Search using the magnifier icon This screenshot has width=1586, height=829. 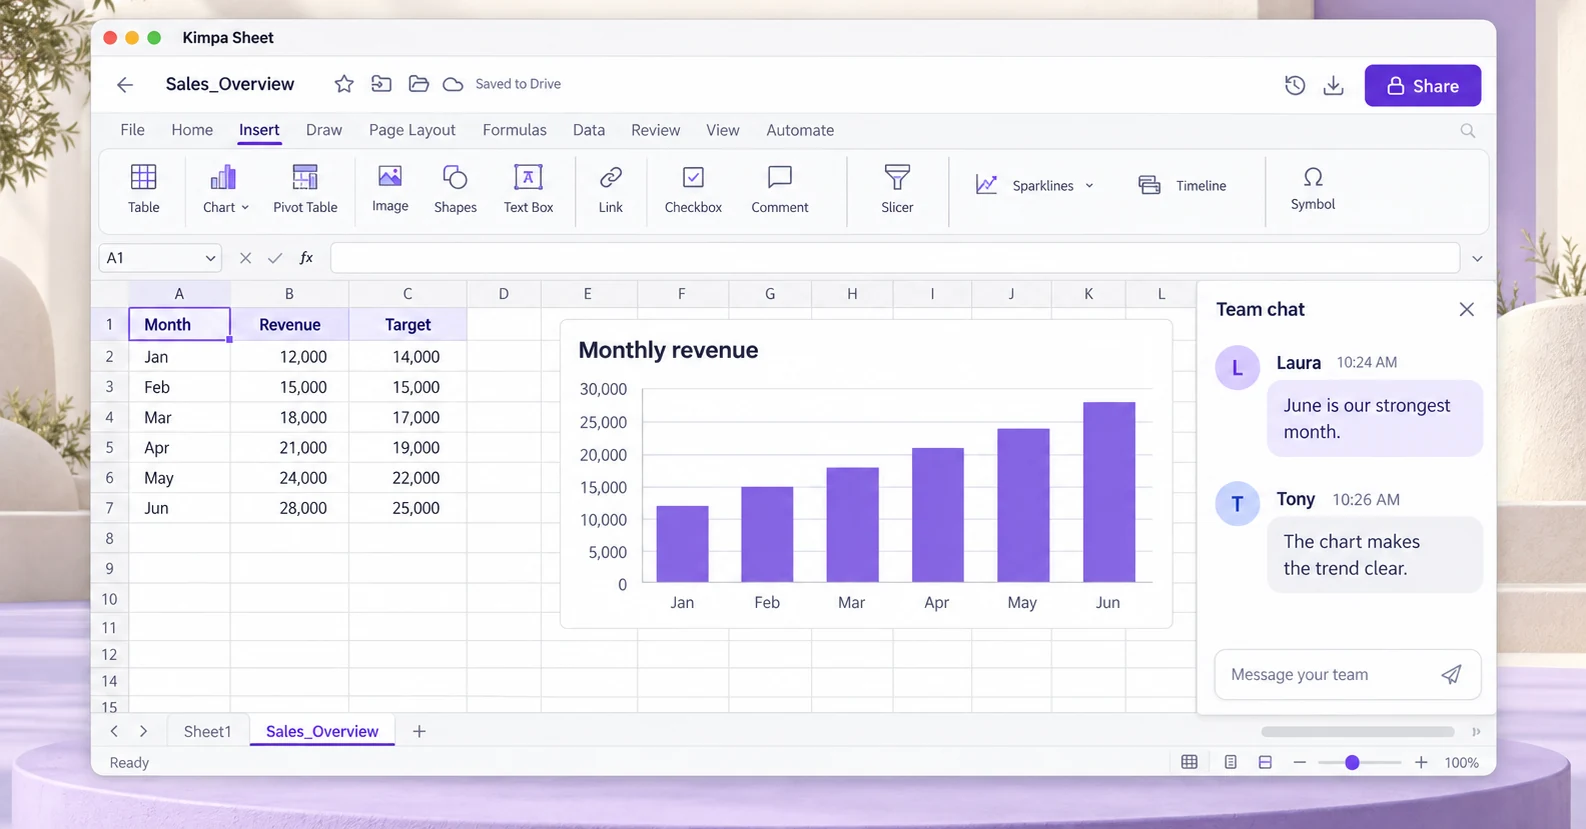pos(1467,131)
